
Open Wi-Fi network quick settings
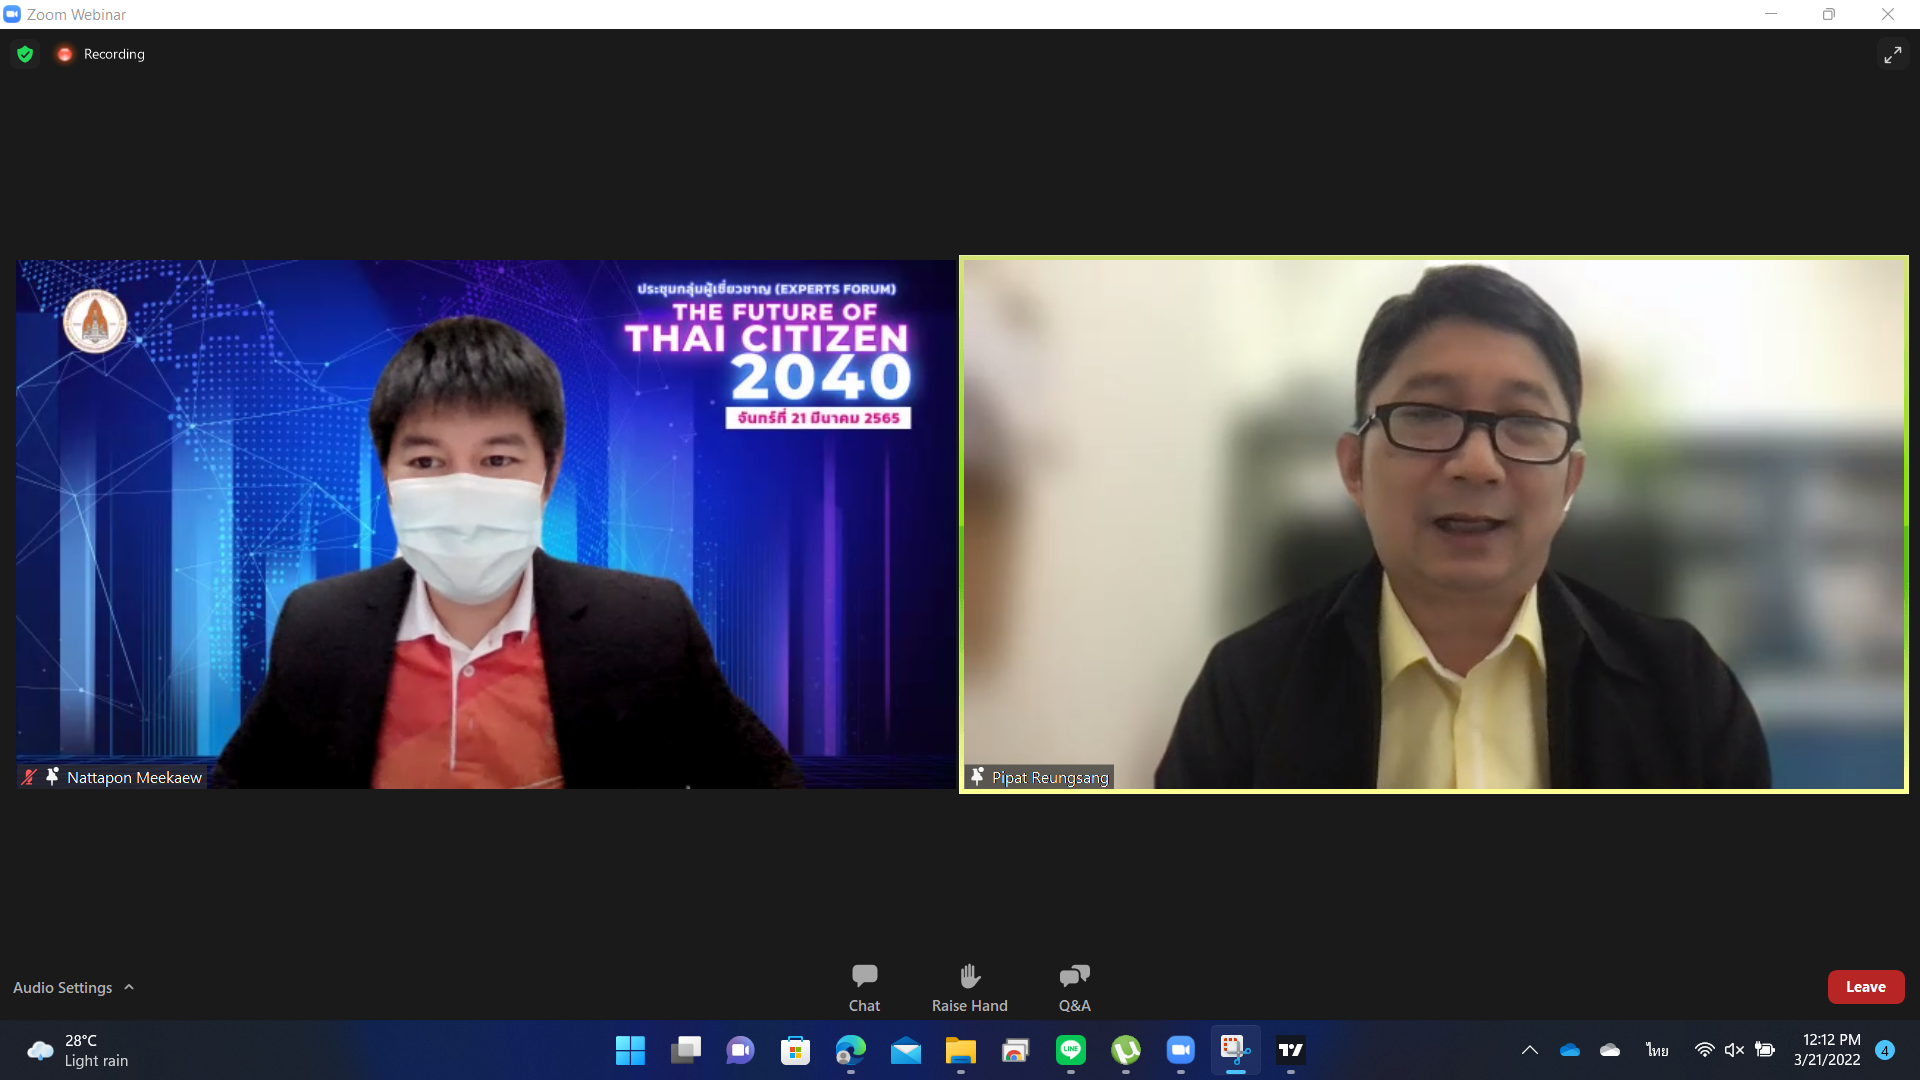coord(1704,1050)
